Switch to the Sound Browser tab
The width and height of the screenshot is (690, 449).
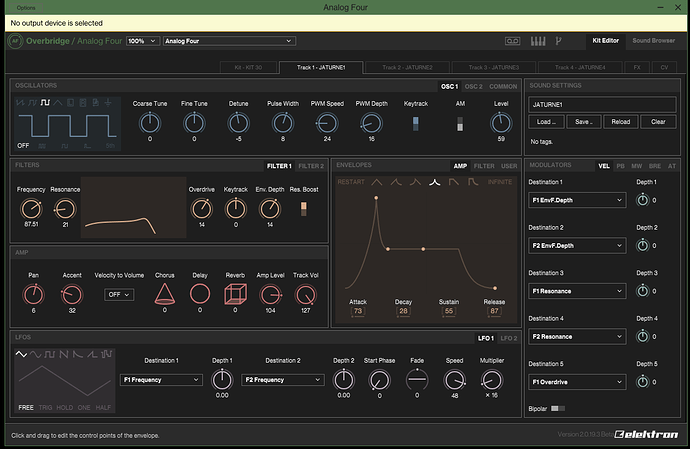[x=653, y=40]
